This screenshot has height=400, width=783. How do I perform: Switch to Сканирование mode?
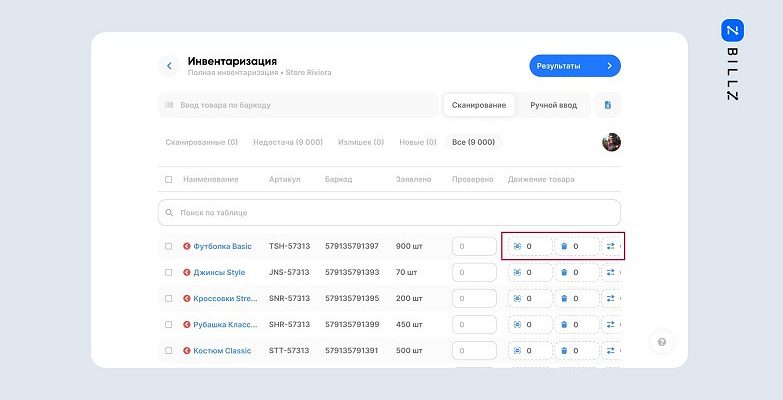coord(479,105)
